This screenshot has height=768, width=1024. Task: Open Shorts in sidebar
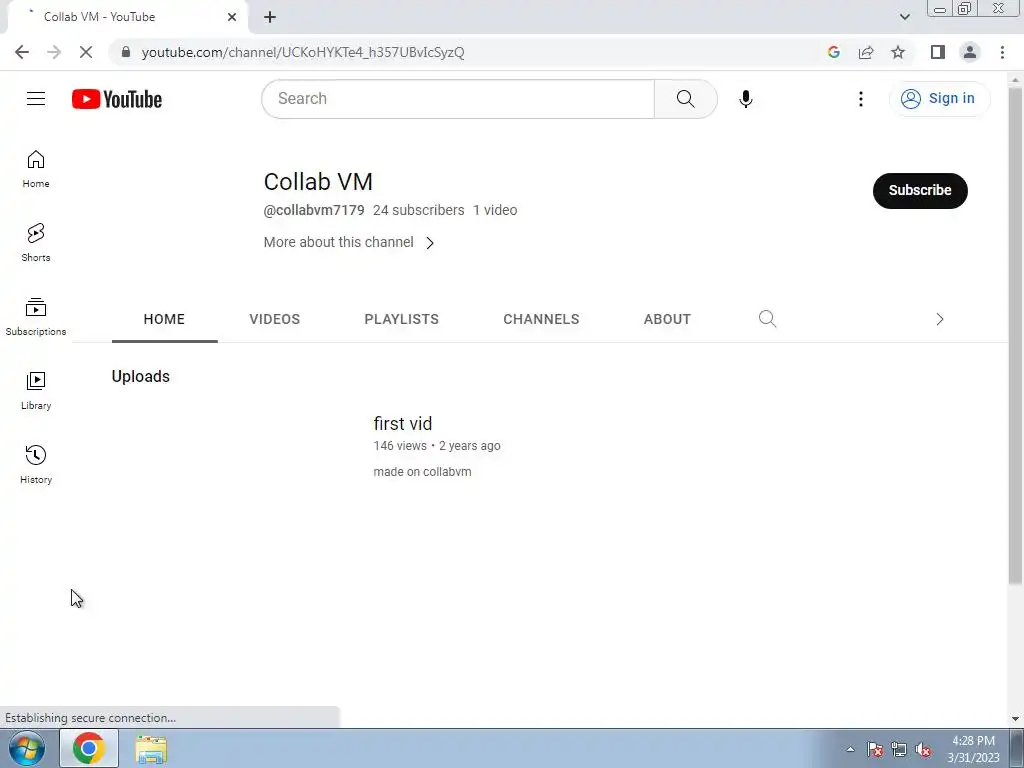[x=36, y=242]
